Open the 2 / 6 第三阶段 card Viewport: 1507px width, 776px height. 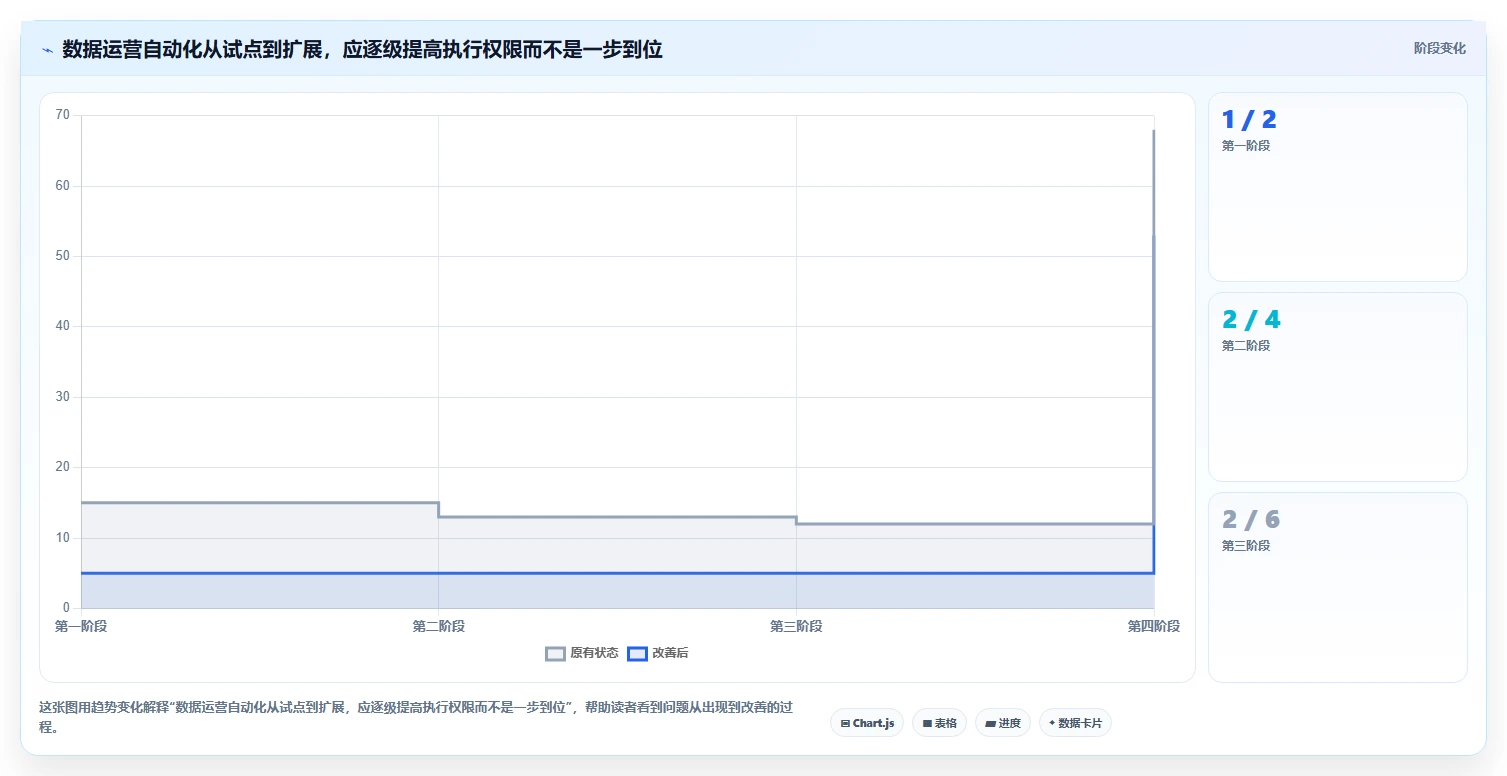(x=1338, y=587)
